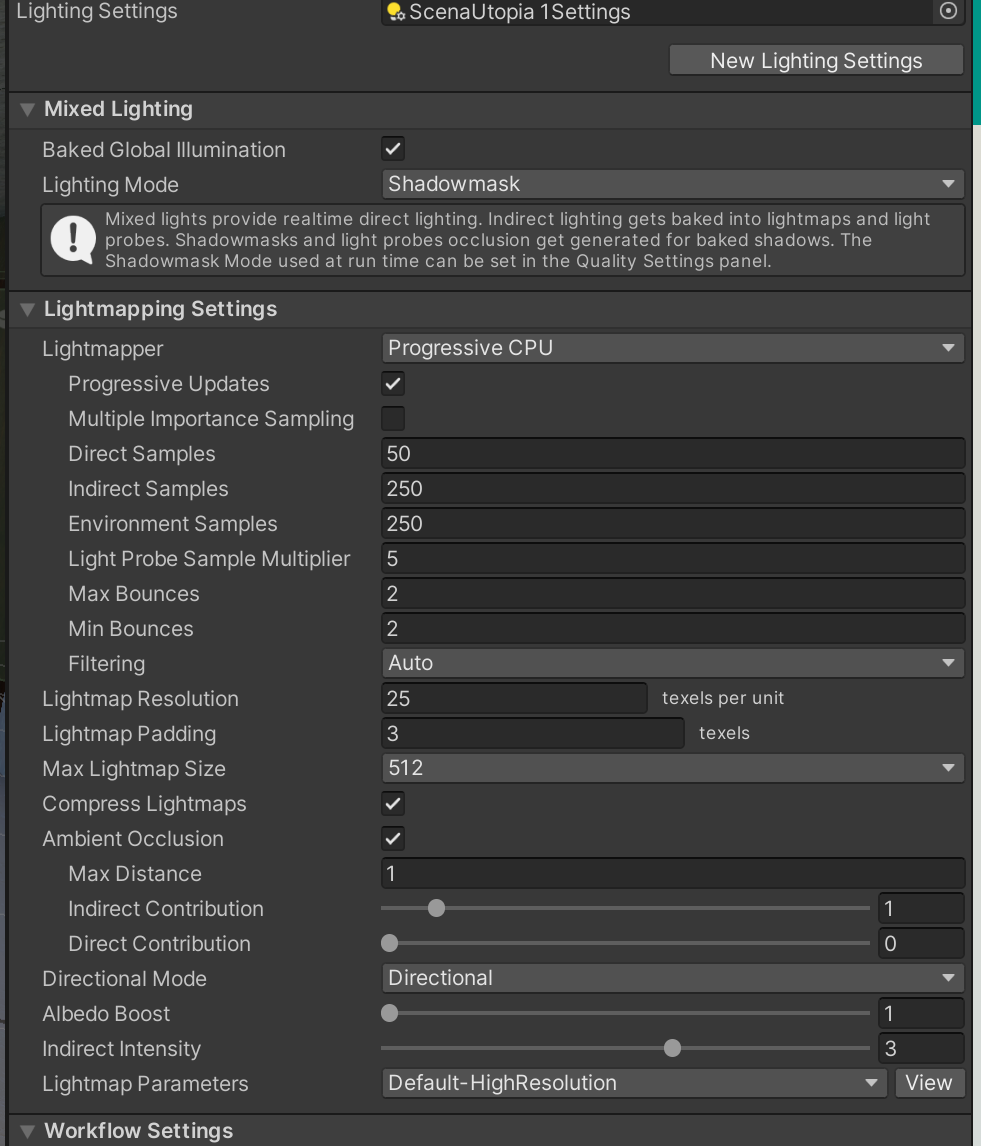Click the warning icon in the Mixed Lighting info box
The height and width of the screenshot is (1146, 981).
(x=73, y=239)
